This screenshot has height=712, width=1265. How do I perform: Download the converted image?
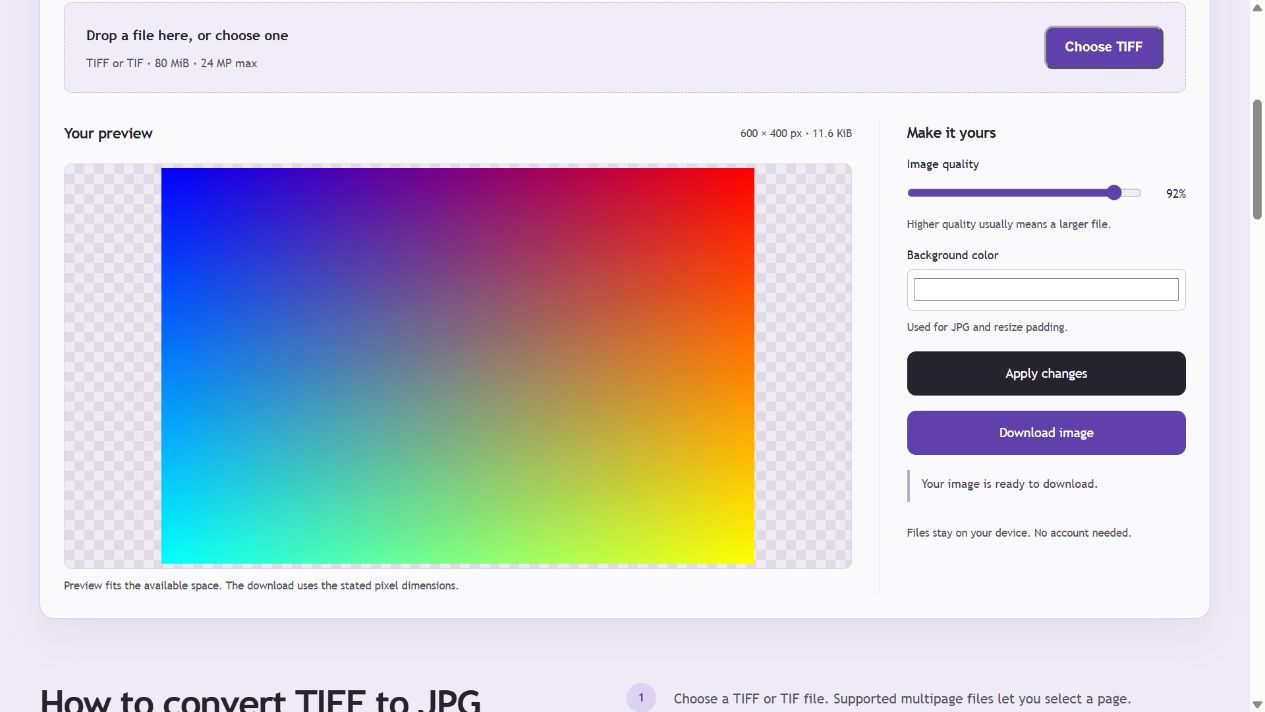(1046, 433)
